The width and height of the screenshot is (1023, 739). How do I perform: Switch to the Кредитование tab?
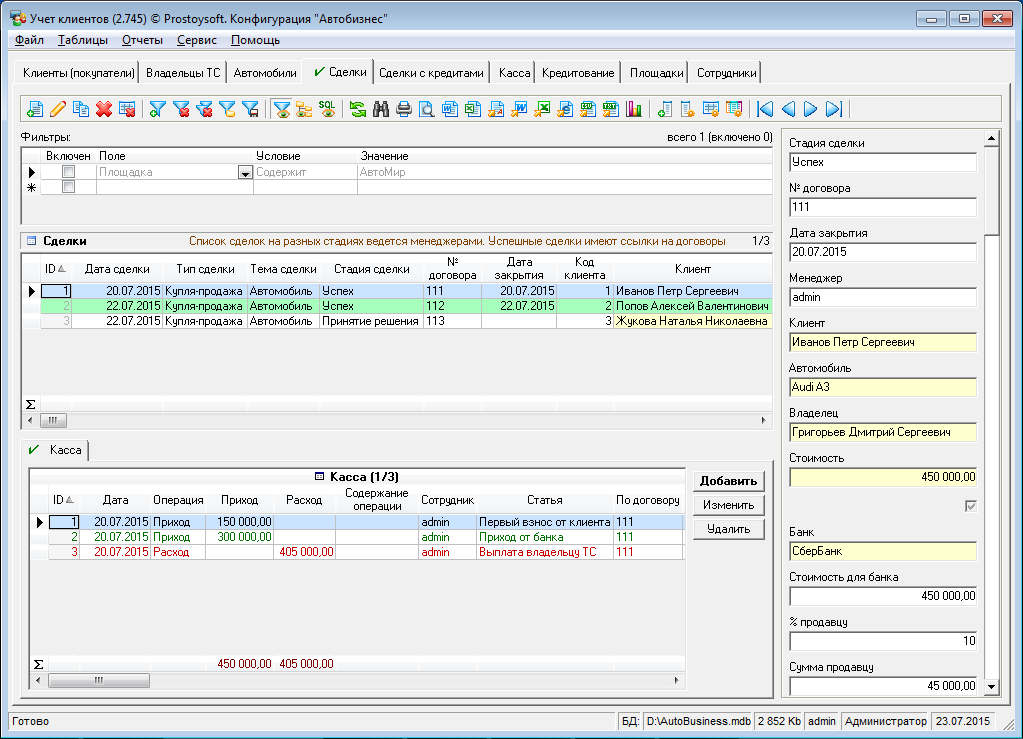pyautogui.click(x=578, y=73)
